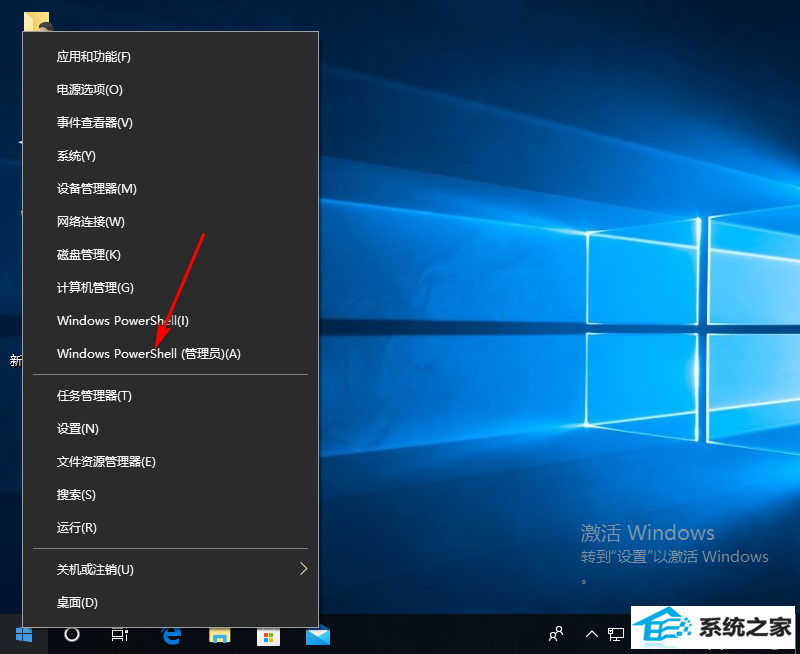Show hidden tray icons chevron

[x=591, y=634]
